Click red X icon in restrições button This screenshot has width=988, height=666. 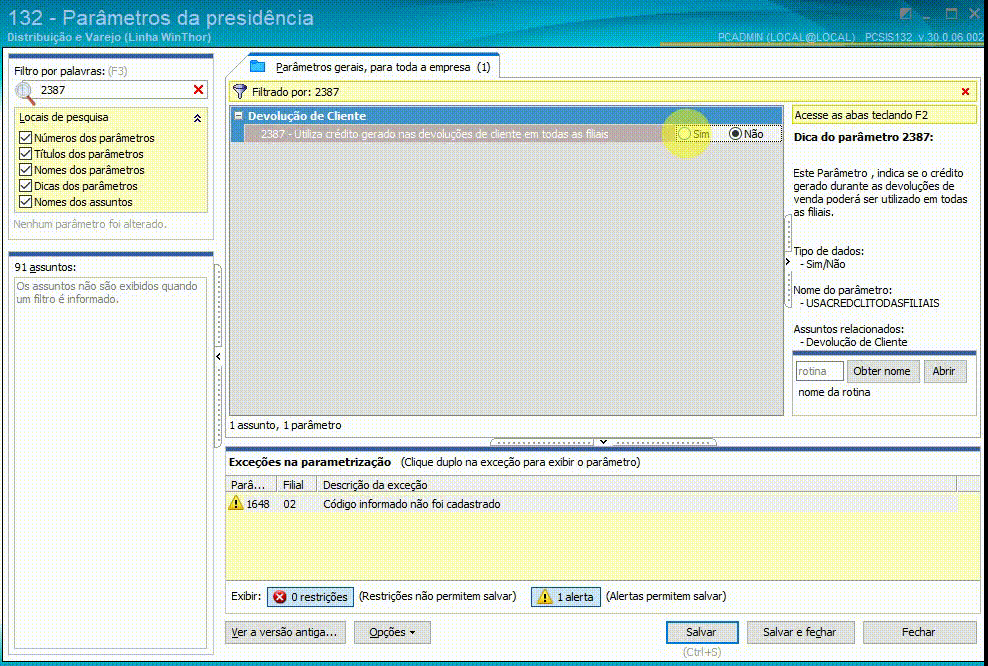[280, 597]
